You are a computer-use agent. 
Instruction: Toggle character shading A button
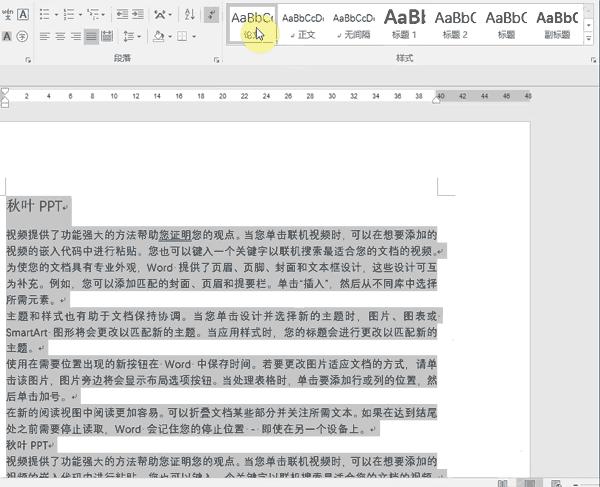(7, 36)
